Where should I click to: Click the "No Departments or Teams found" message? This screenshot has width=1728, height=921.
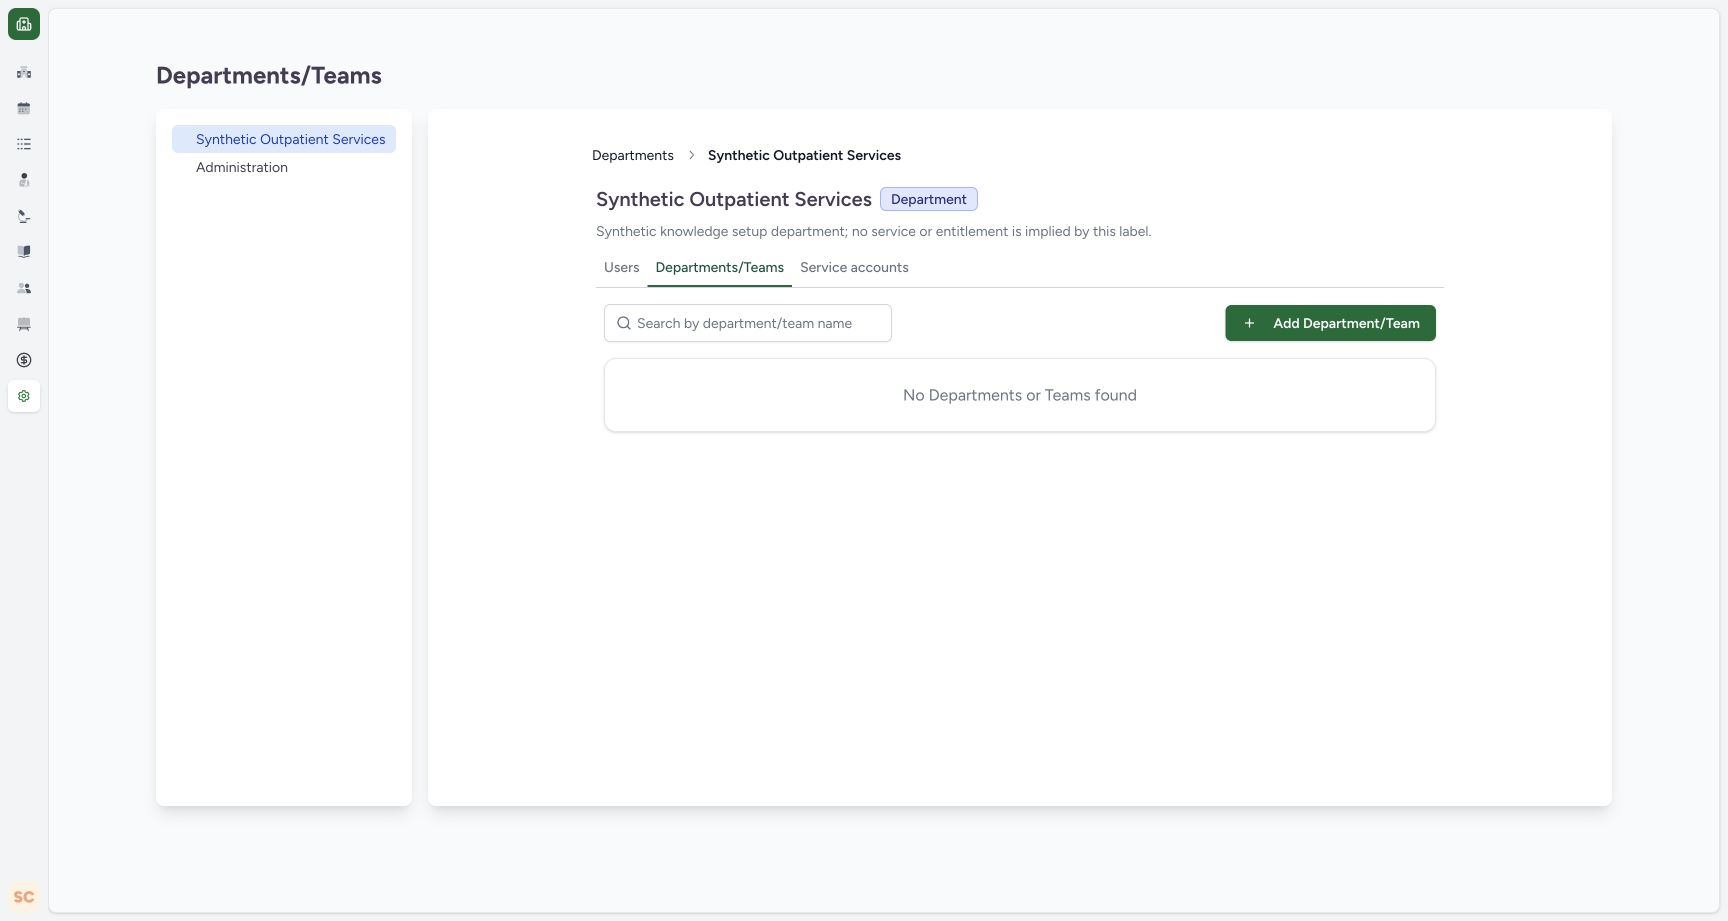click(1020, 395)
